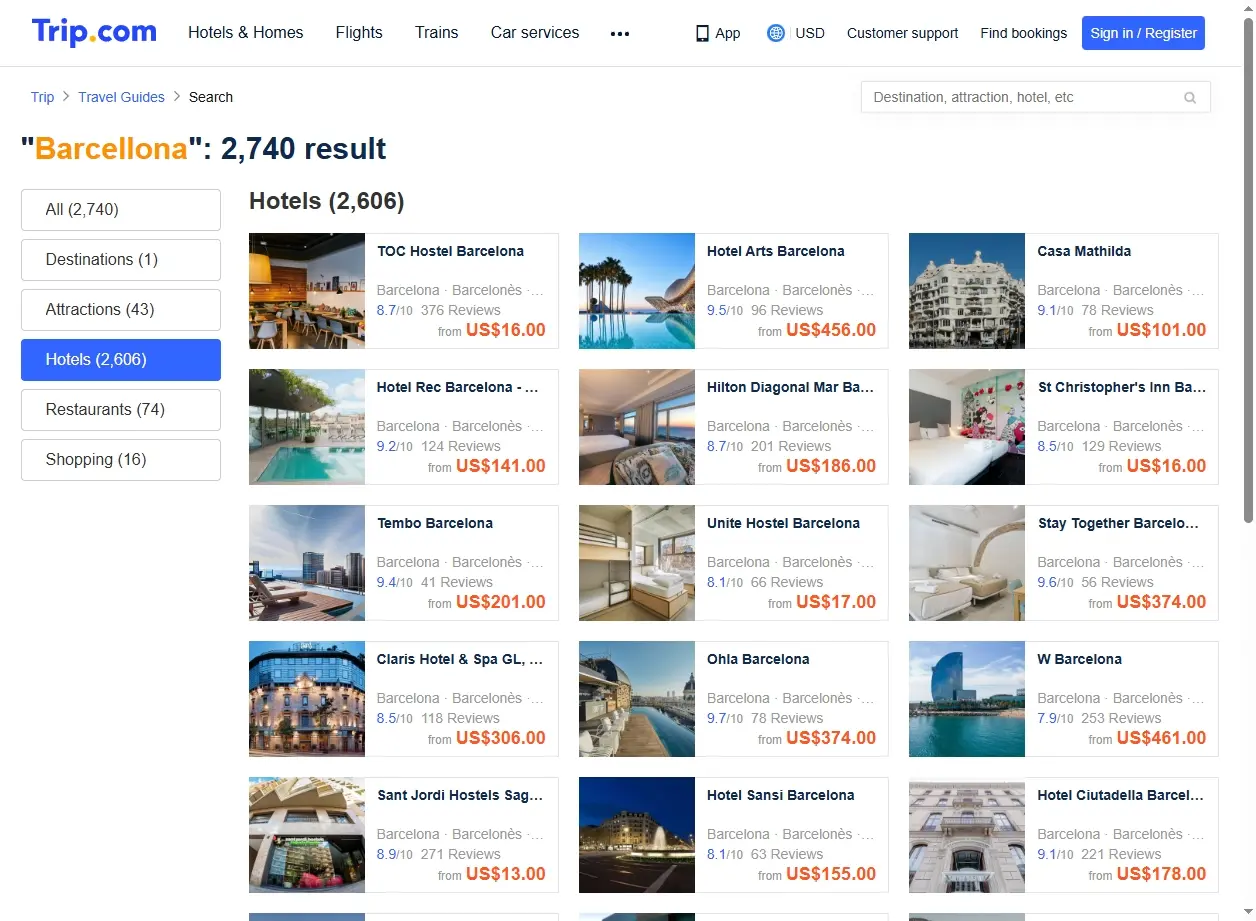Open Hotel Rec Barcelona photo
The width and height of the screenshot is (1256, 921).
click(x=307, y=427)
